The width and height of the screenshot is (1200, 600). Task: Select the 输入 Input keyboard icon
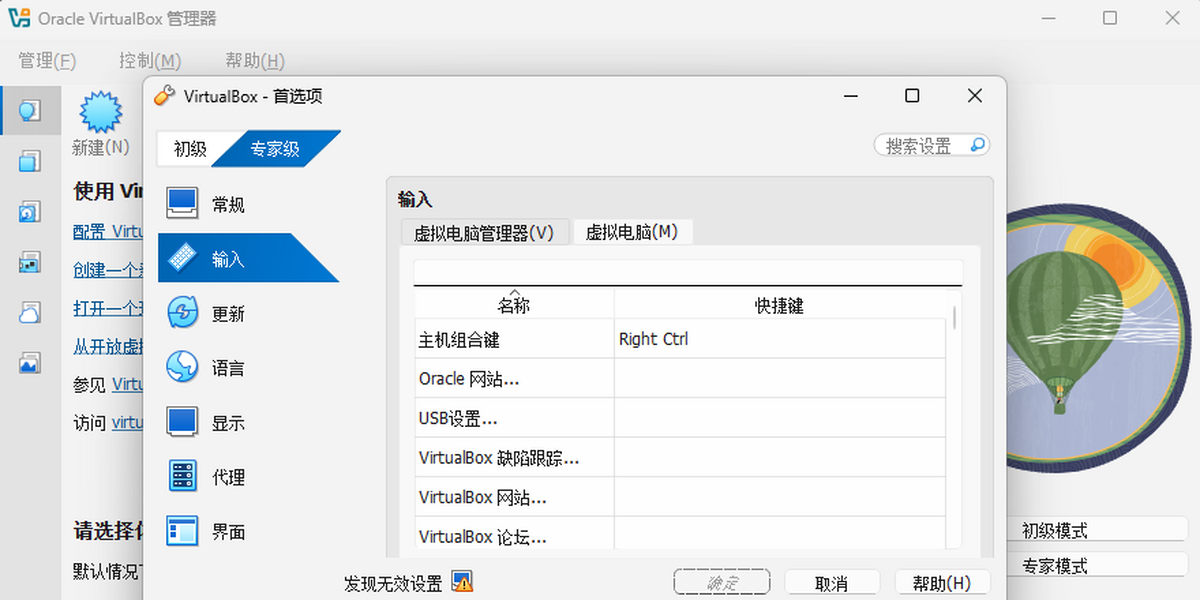coord(182,258)
